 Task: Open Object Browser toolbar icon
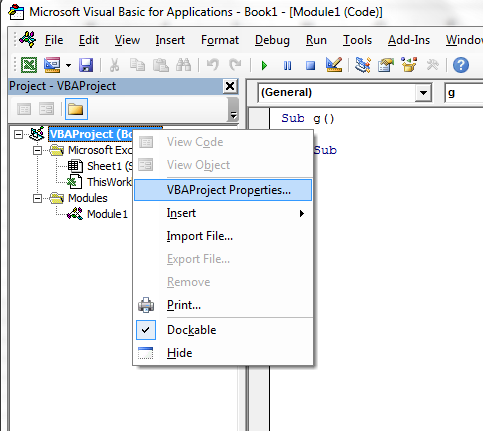[x=409, y=65]
